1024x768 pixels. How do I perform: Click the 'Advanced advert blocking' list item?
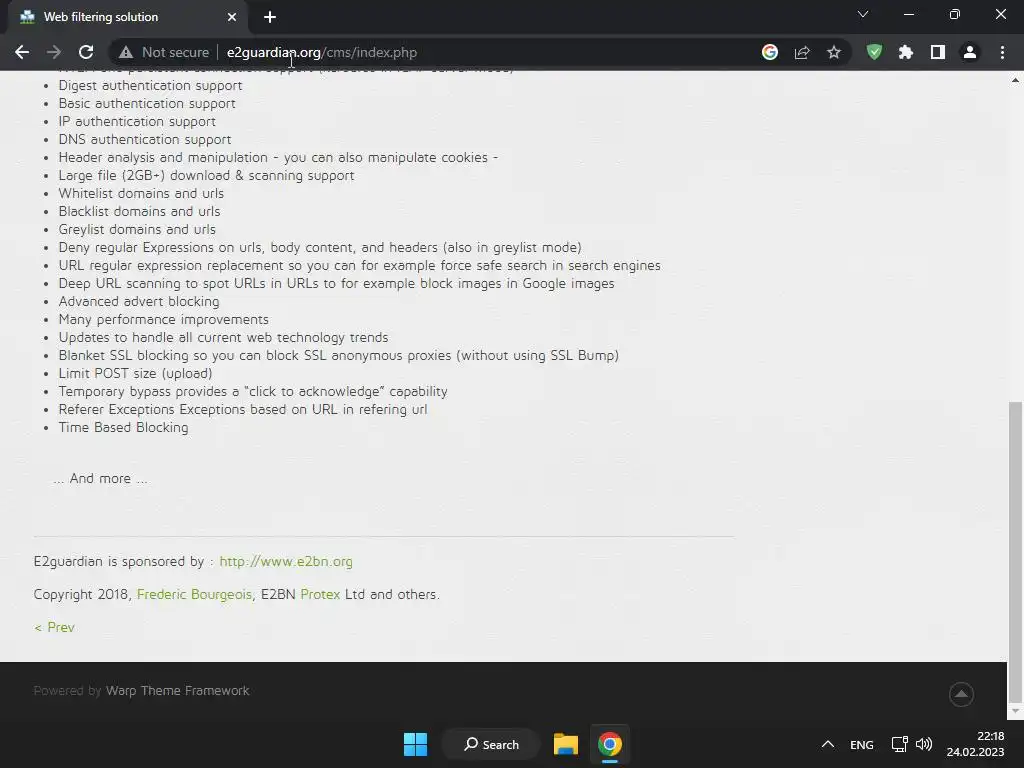click(139, 301)
